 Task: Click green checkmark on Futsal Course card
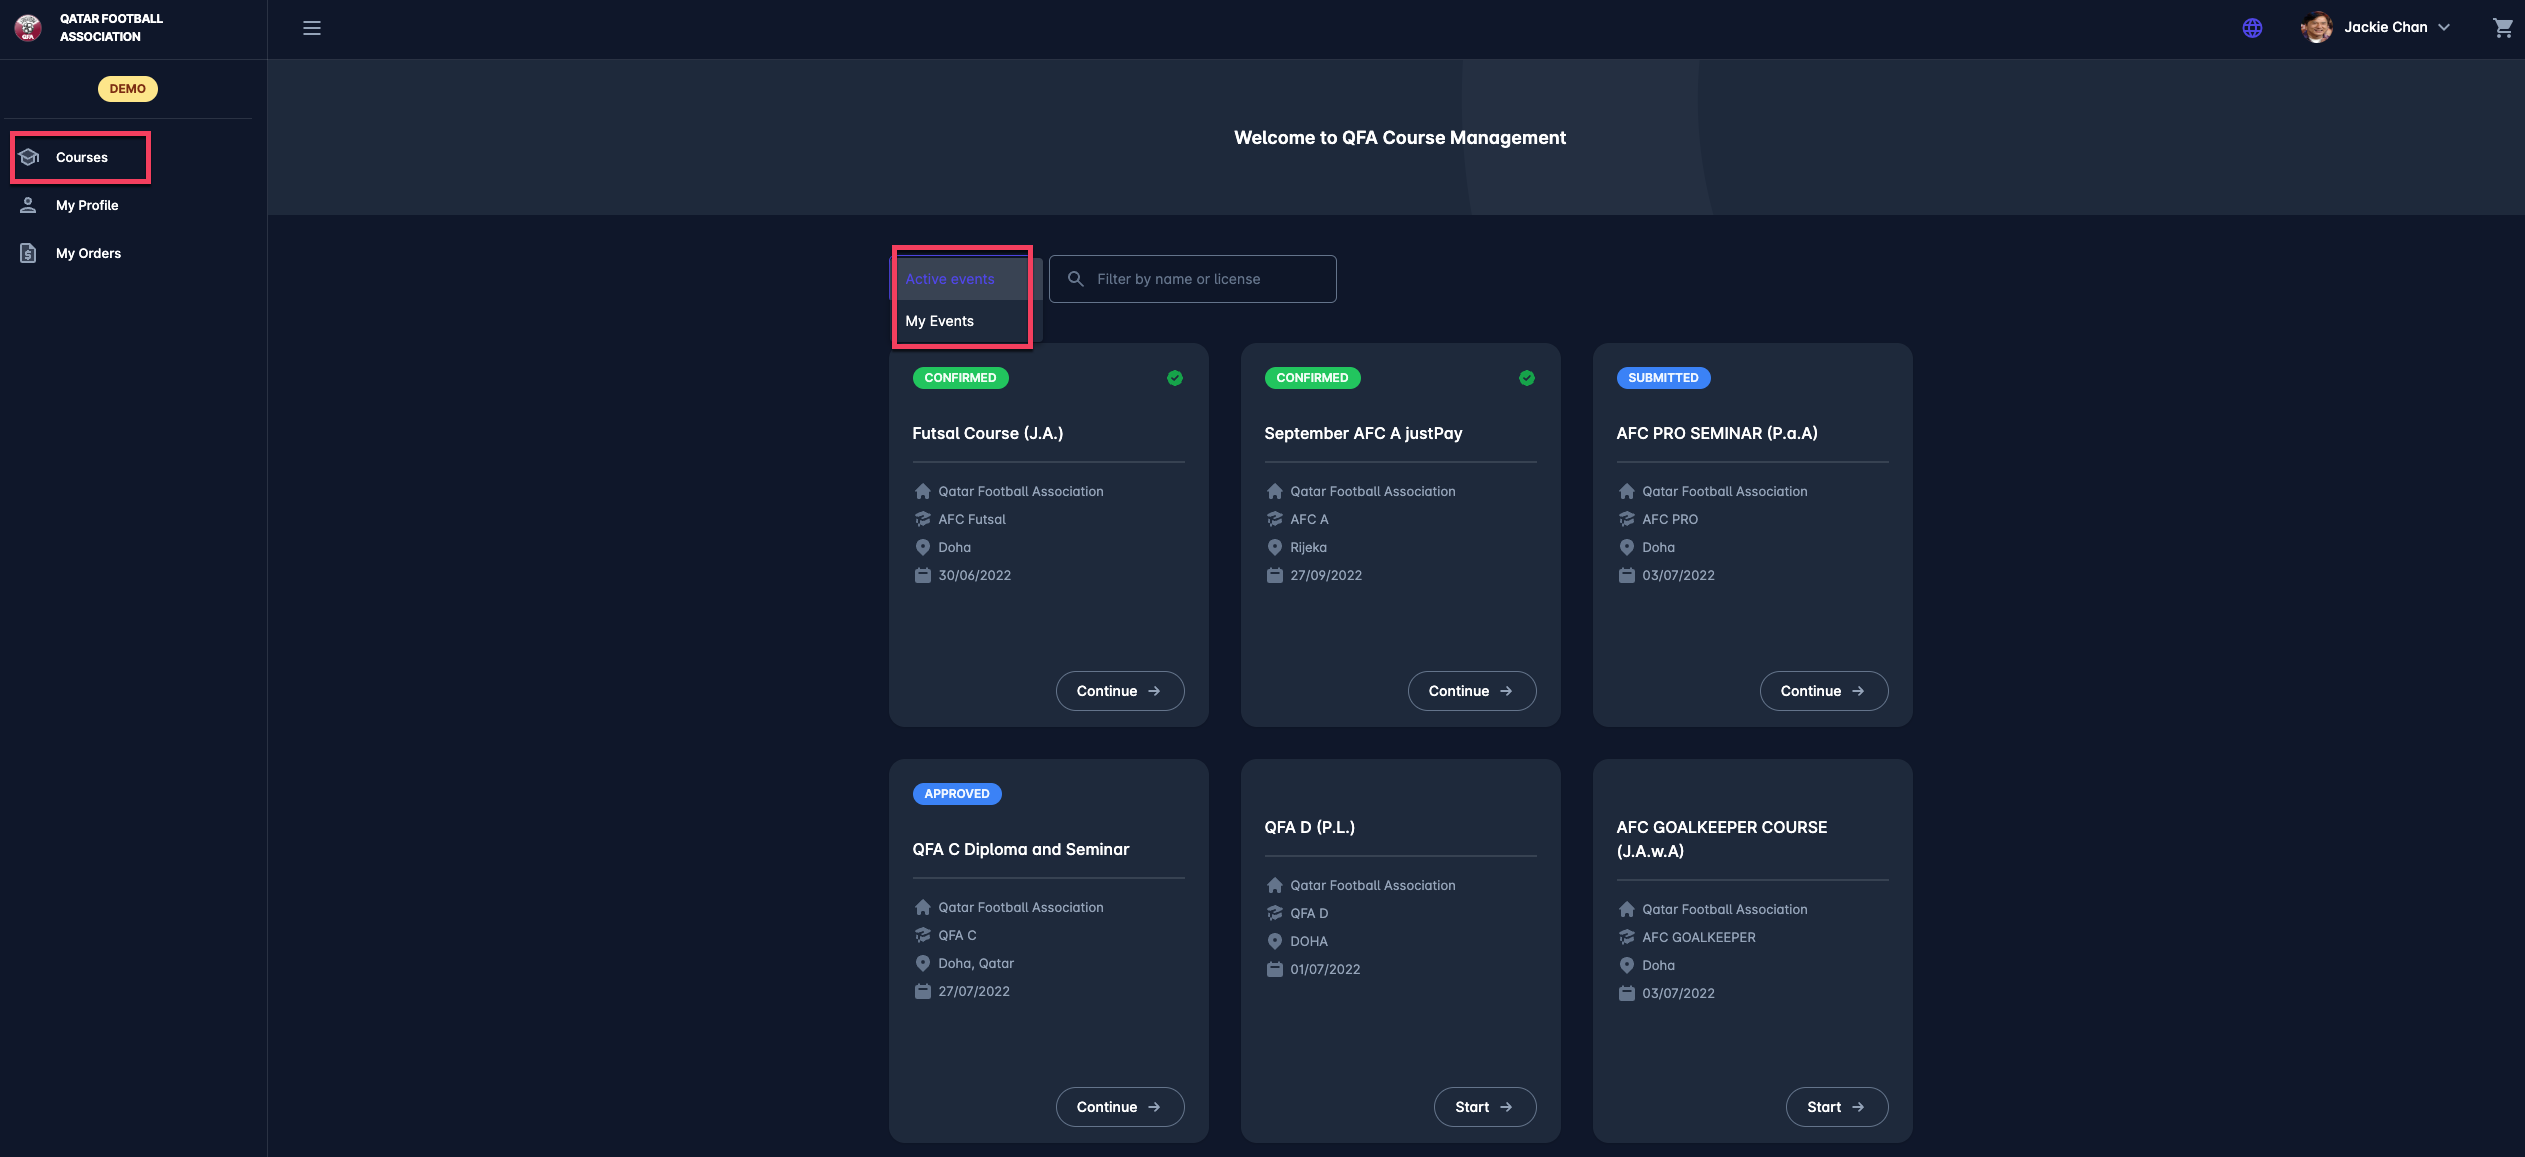[1175, 378]
